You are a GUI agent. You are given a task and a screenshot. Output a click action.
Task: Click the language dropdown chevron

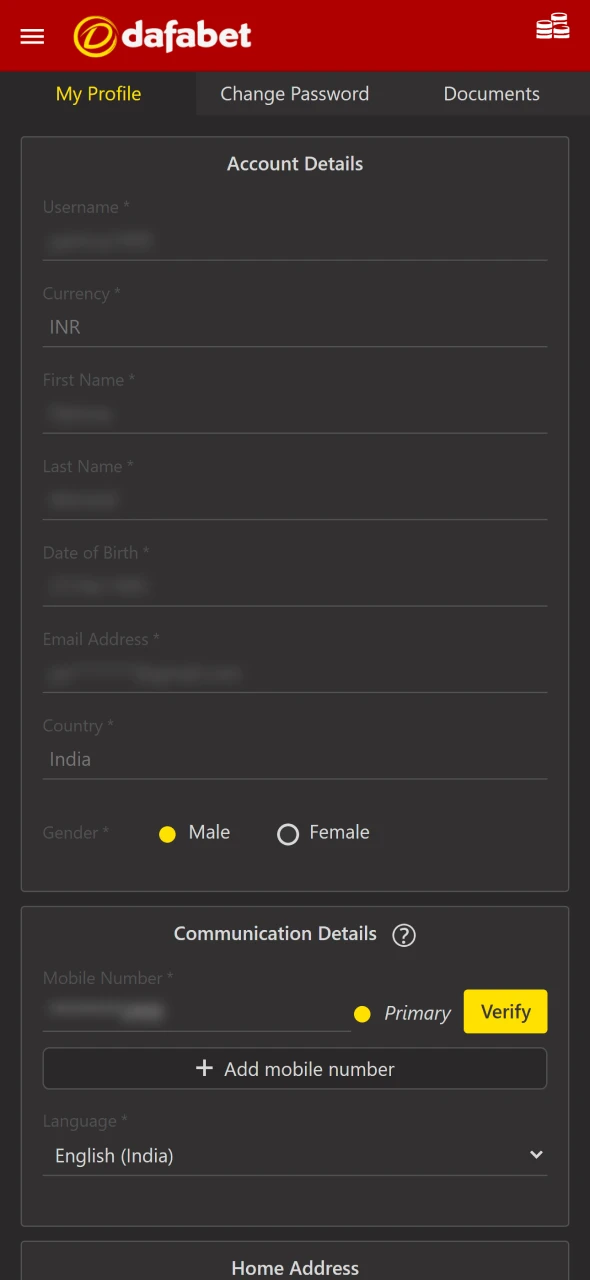(x=536, y=1154)
